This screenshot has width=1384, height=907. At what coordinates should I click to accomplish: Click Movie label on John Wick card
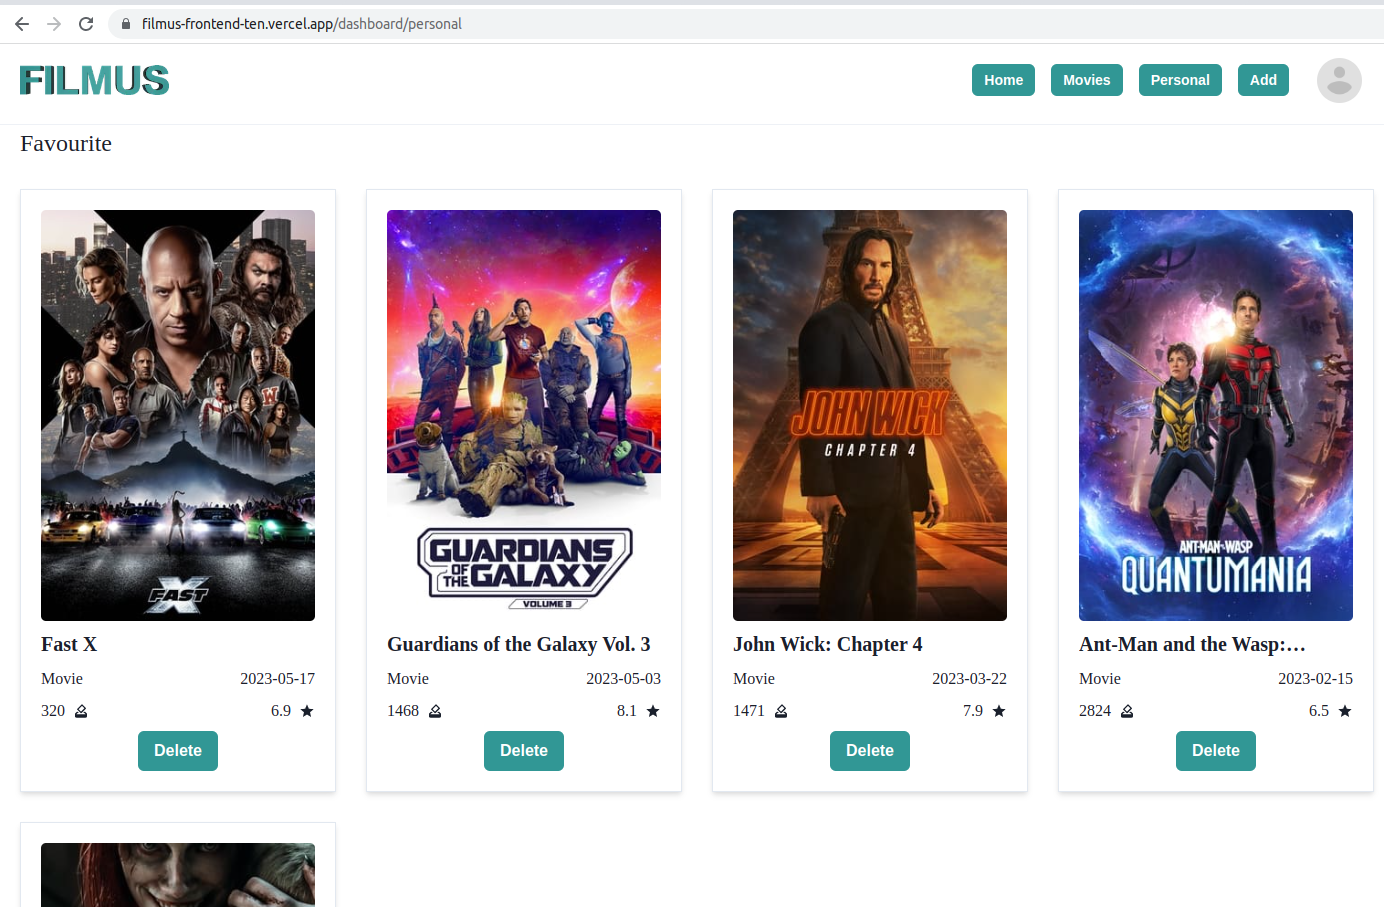click(754, 679)
